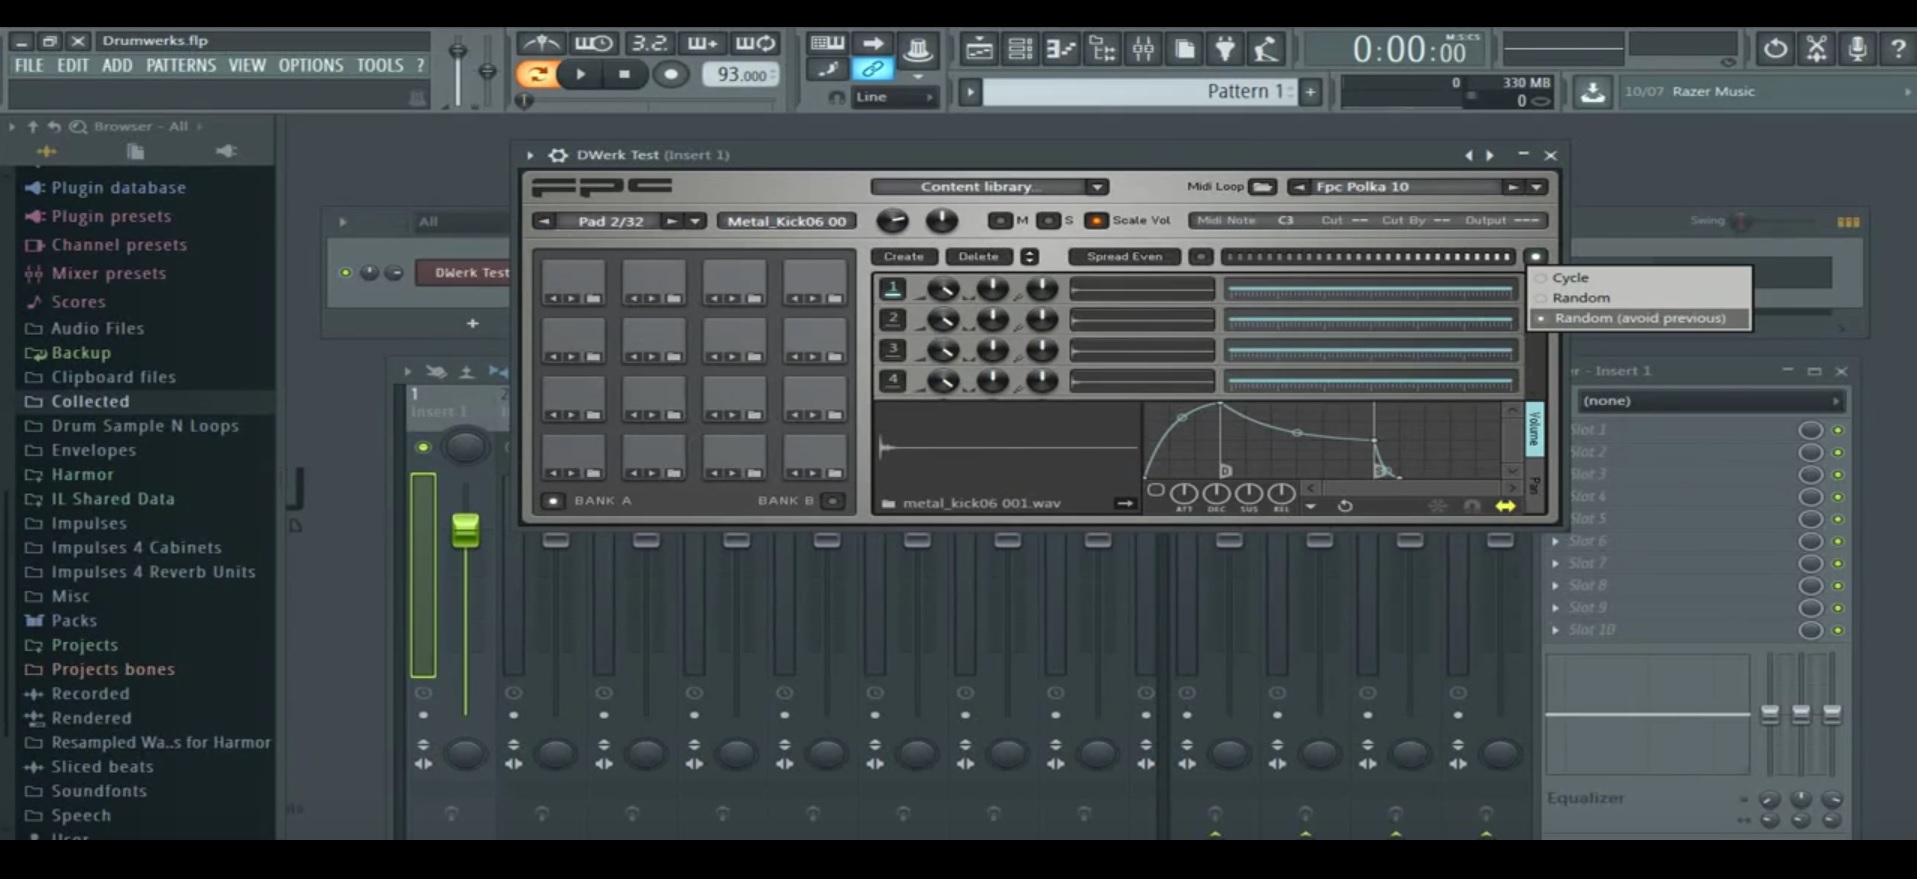Click the Create layer button
This screenshot has height=879, width=1917.
(903, 257)
